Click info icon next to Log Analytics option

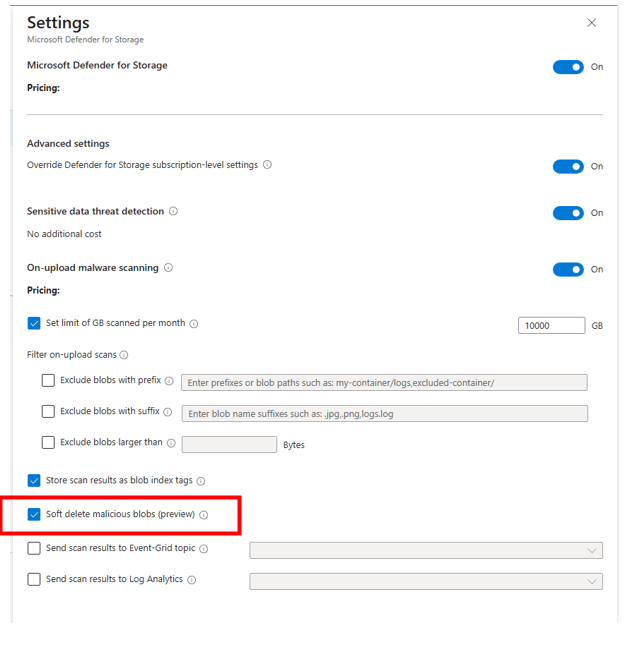[x=192, y=580]
